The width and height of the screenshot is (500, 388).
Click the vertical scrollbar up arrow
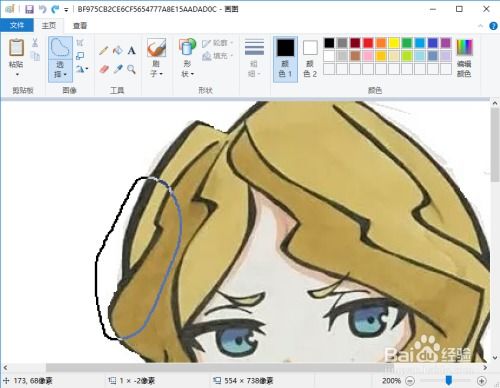tap(495, 103)
